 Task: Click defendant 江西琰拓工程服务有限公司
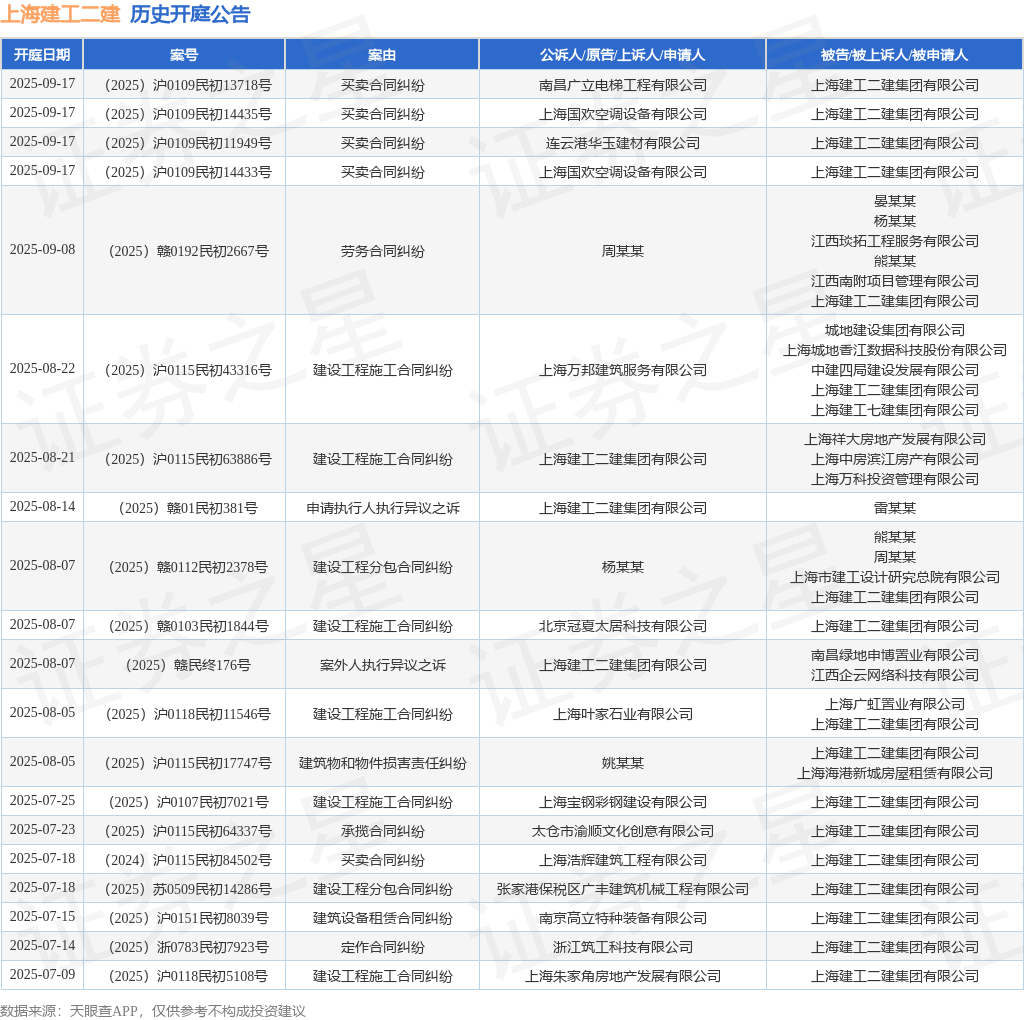[895, 241]
